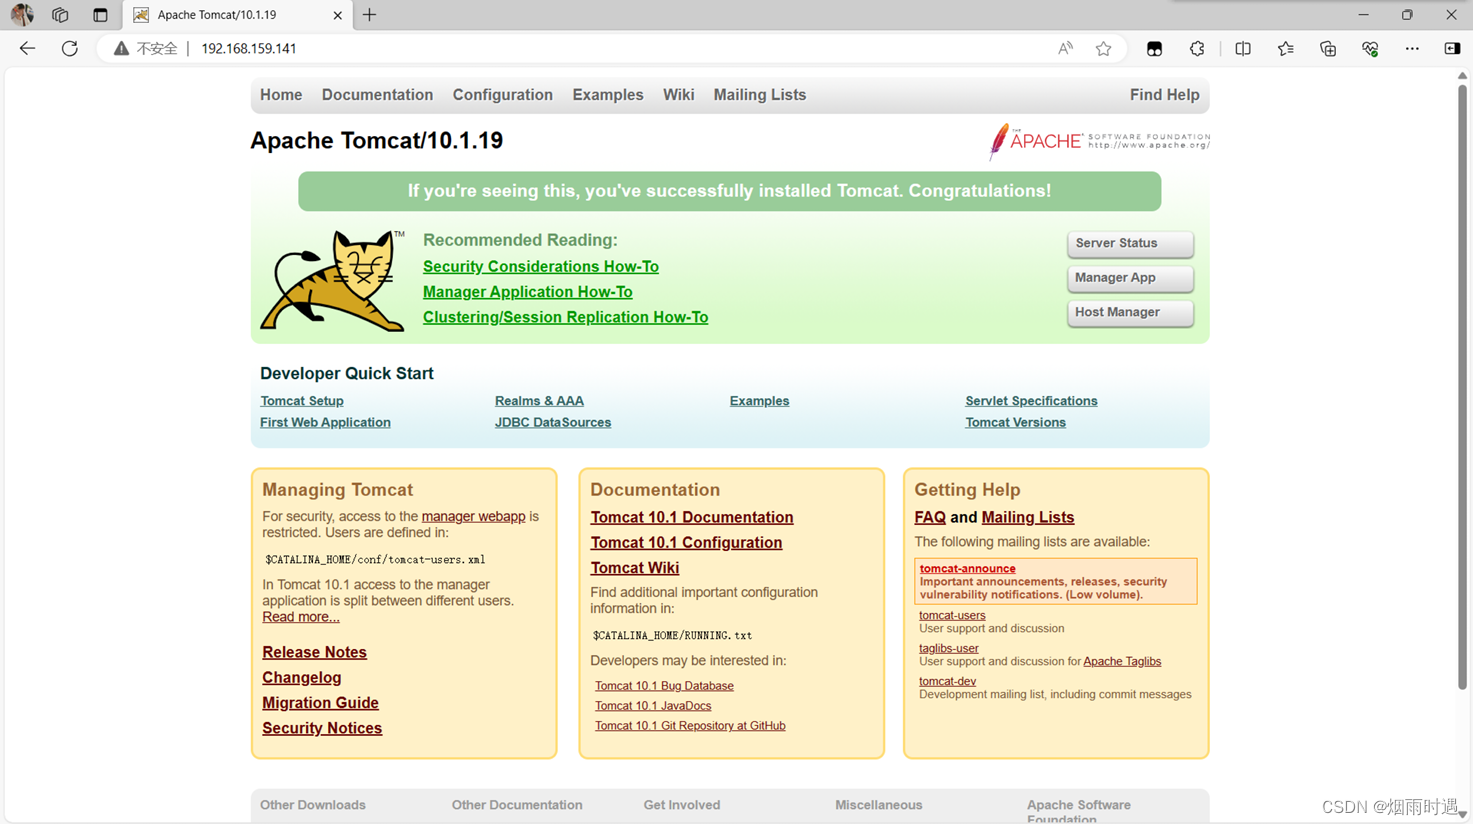Open the tab actions menu icon

click(x=100, y=15)
